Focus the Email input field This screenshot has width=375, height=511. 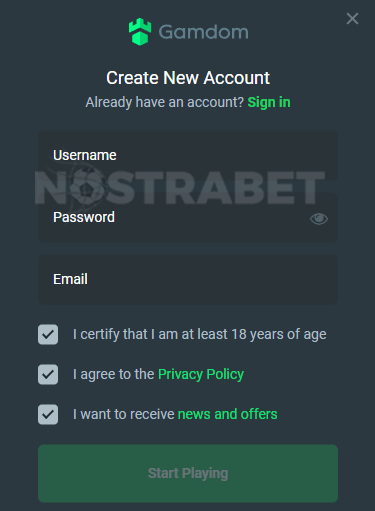point(188,279)
